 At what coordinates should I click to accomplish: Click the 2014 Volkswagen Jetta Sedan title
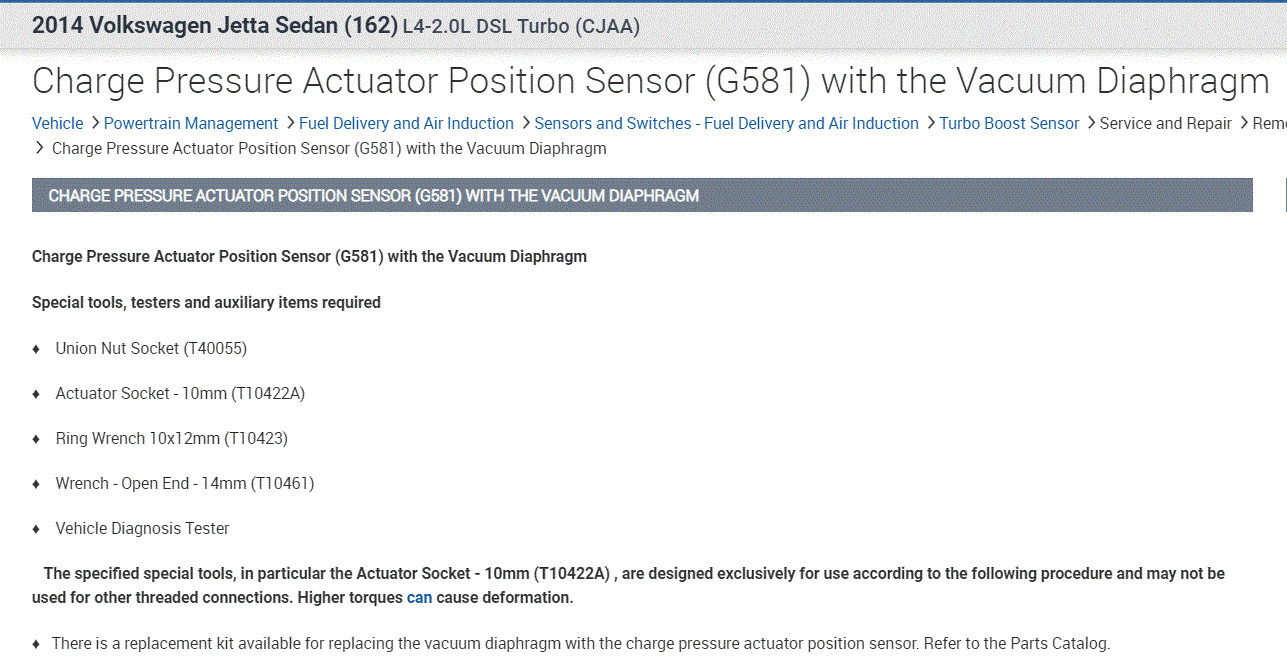tap(215, 26)
